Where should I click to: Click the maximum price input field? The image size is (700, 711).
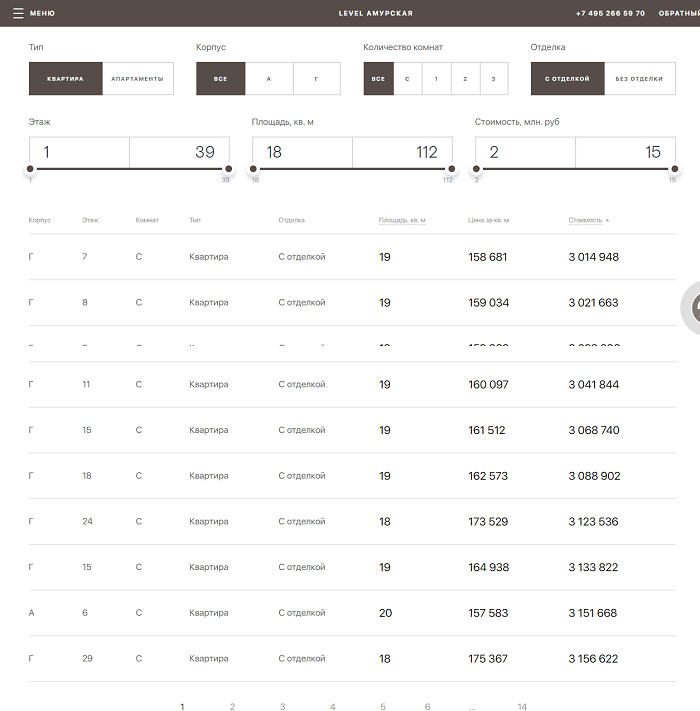[625, 152]
